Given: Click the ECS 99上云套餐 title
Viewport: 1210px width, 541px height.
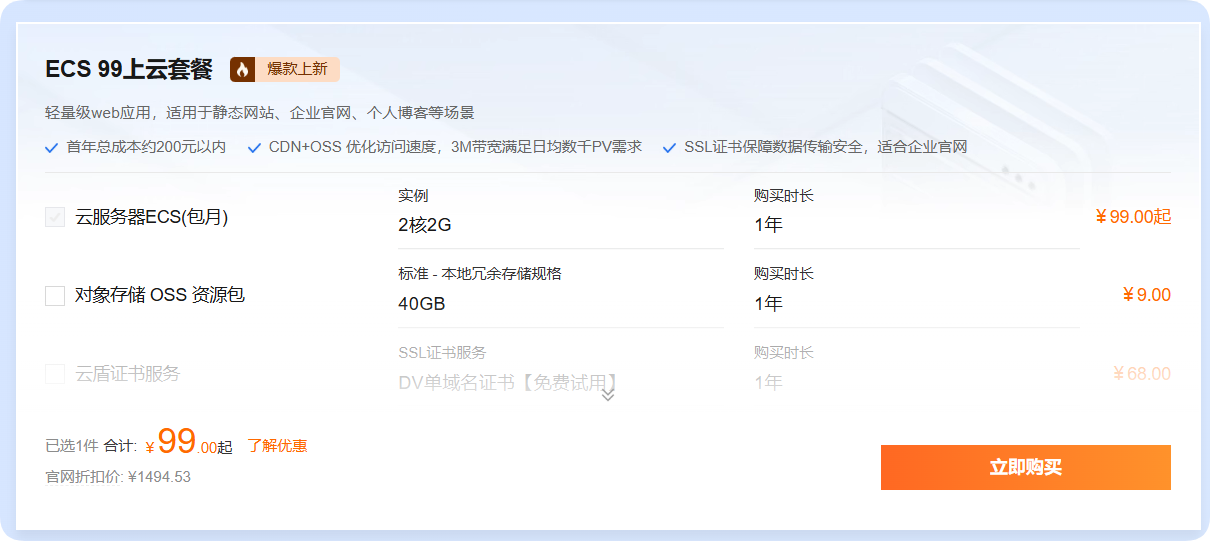Looking at the screenshot, I should click(129, 69).
